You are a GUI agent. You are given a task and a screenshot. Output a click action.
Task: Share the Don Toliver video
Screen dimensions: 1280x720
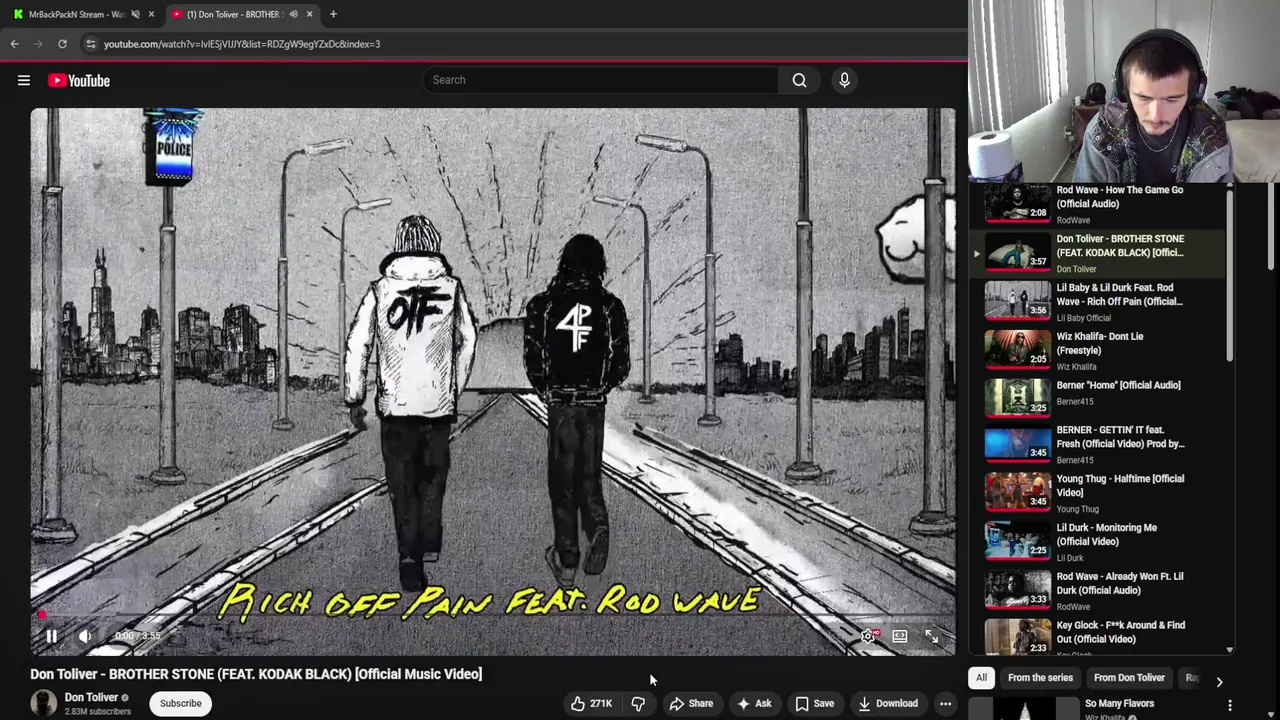pyautogui.click(x=691, y=703)
